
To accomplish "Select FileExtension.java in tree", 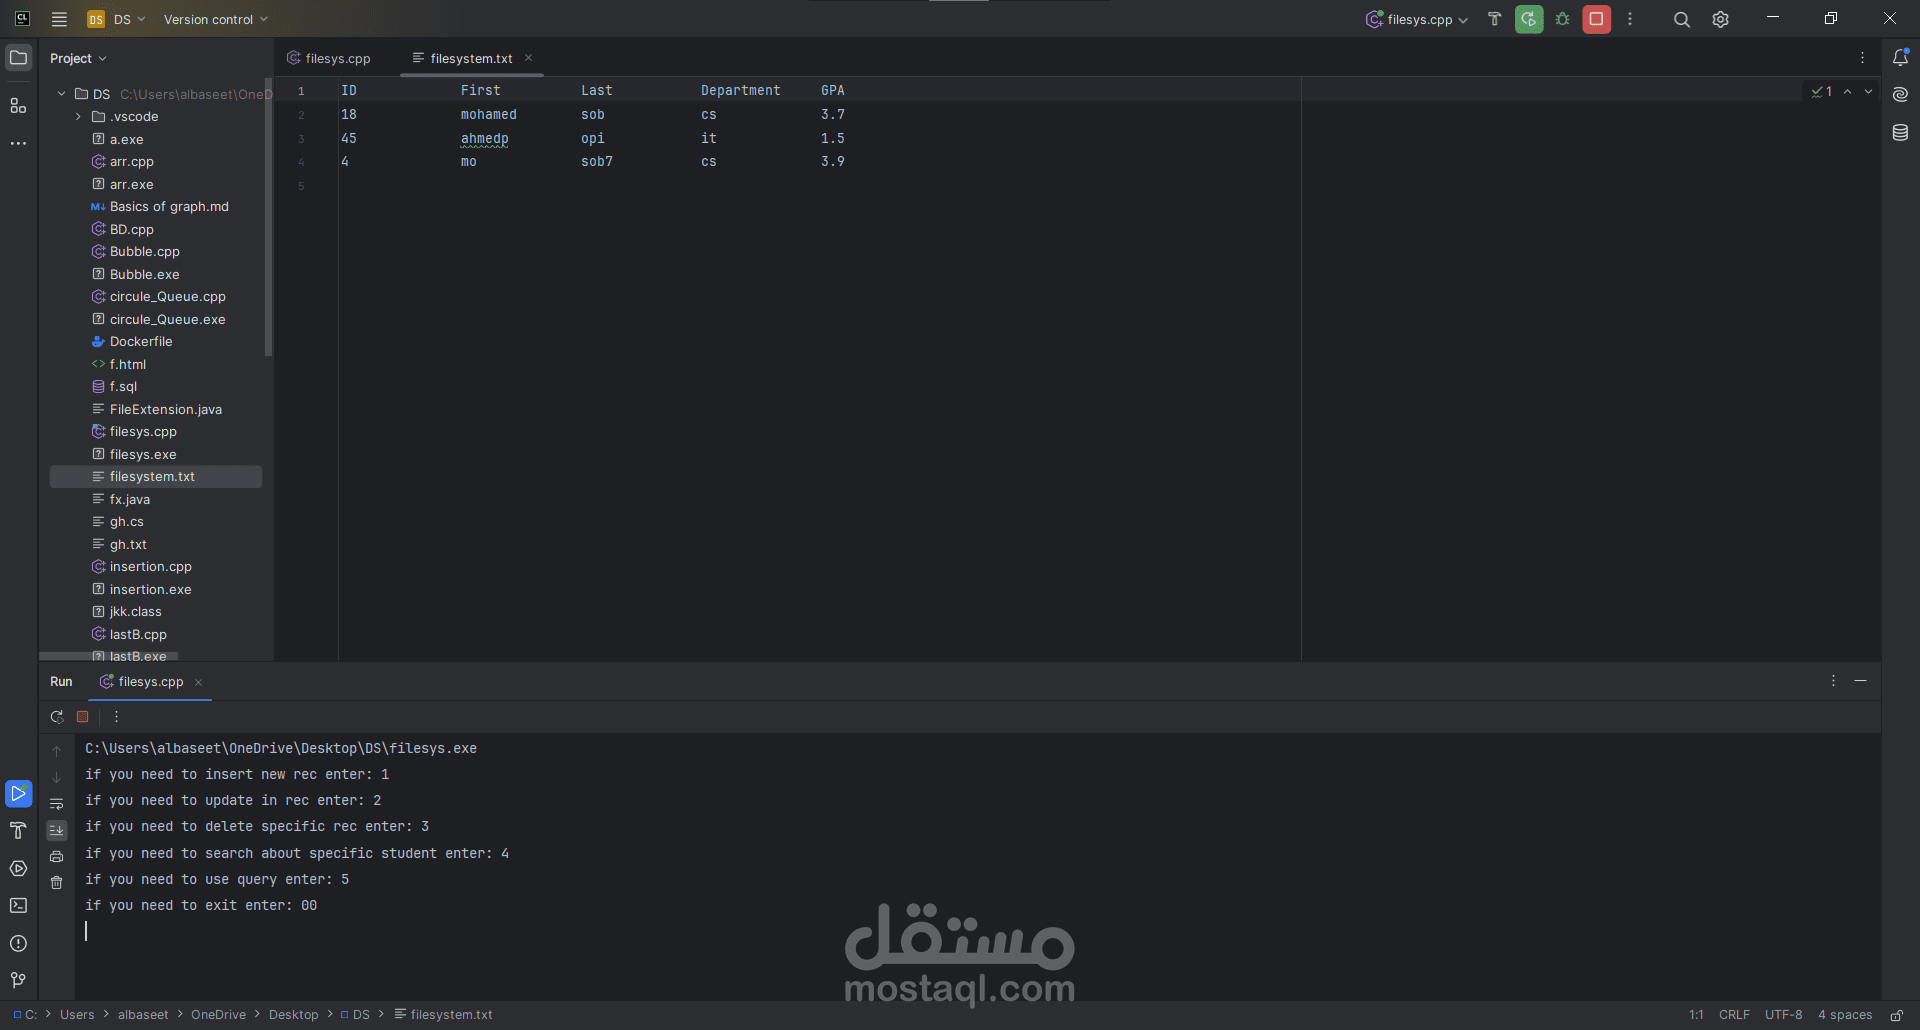I will pos(165,410).
